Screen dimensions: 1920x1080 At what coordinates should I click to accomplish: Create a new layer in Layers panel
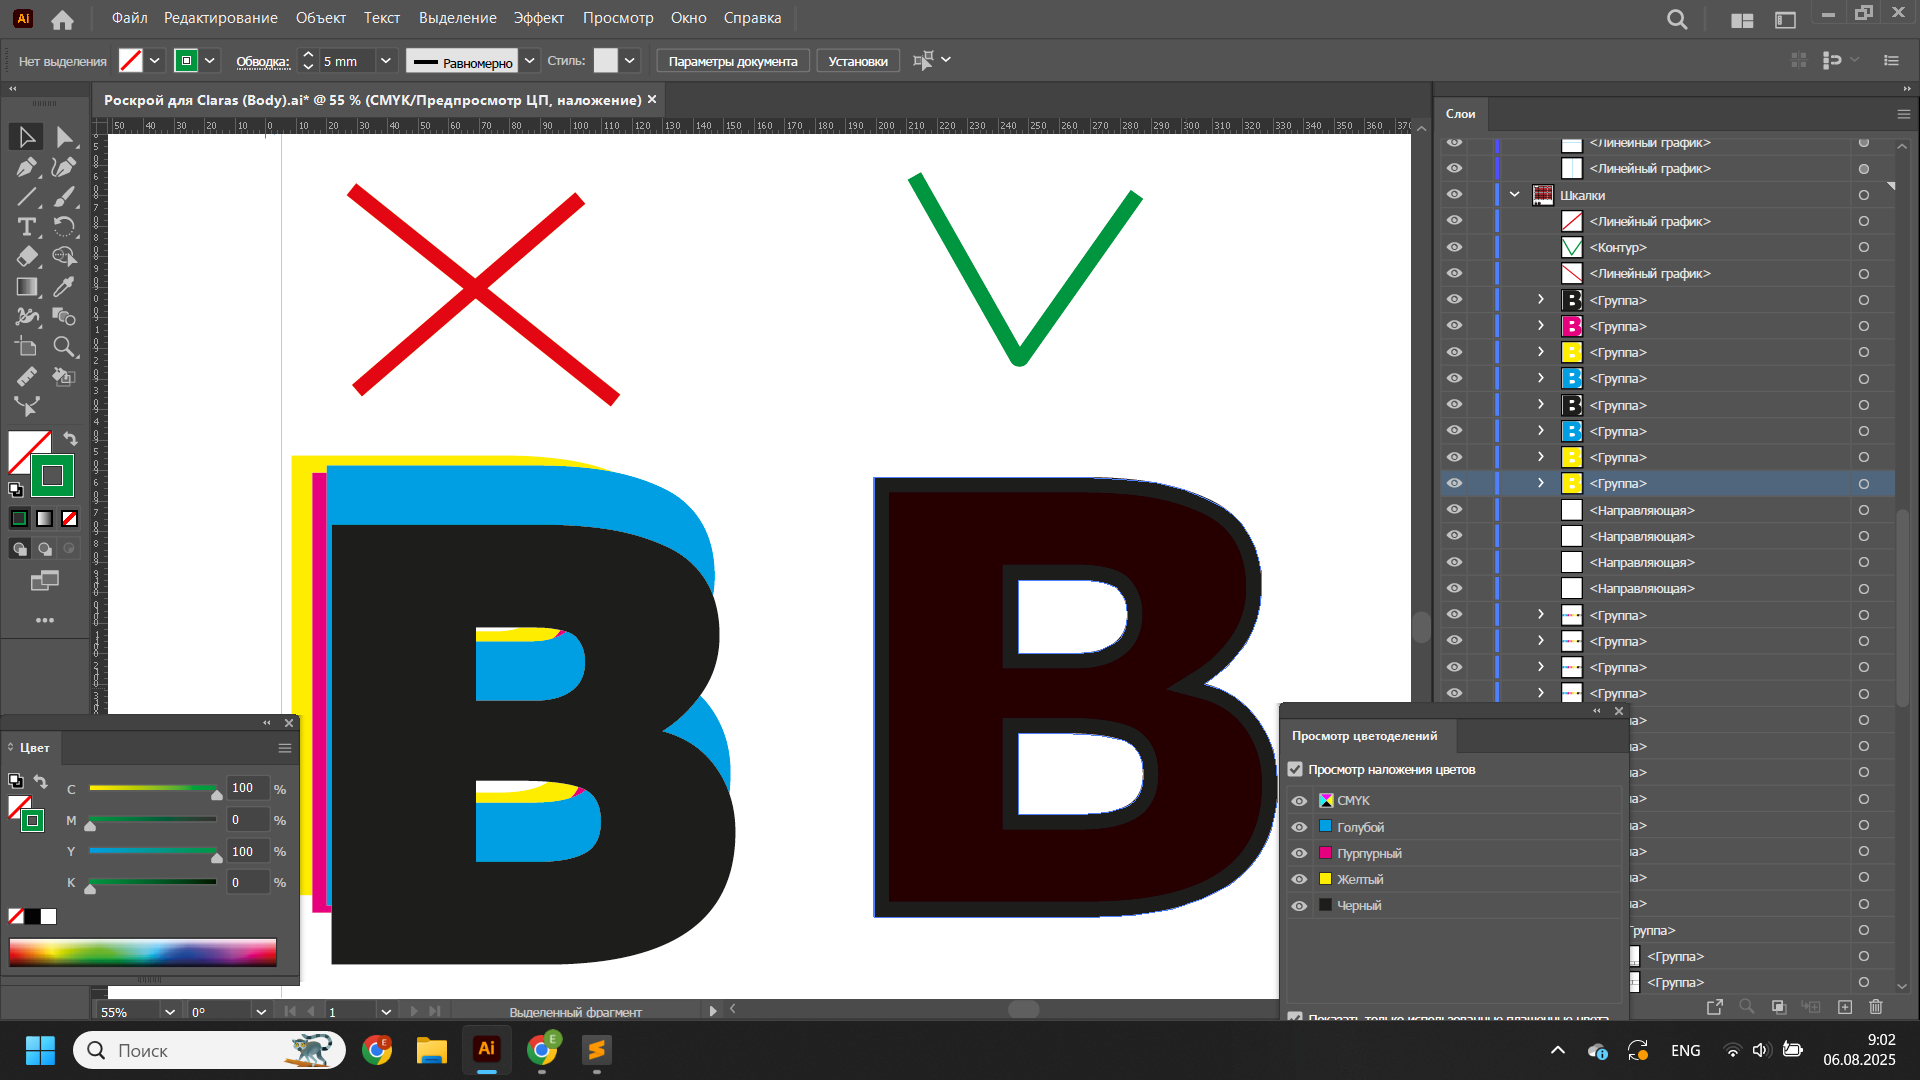[x=1845, y=1007]
